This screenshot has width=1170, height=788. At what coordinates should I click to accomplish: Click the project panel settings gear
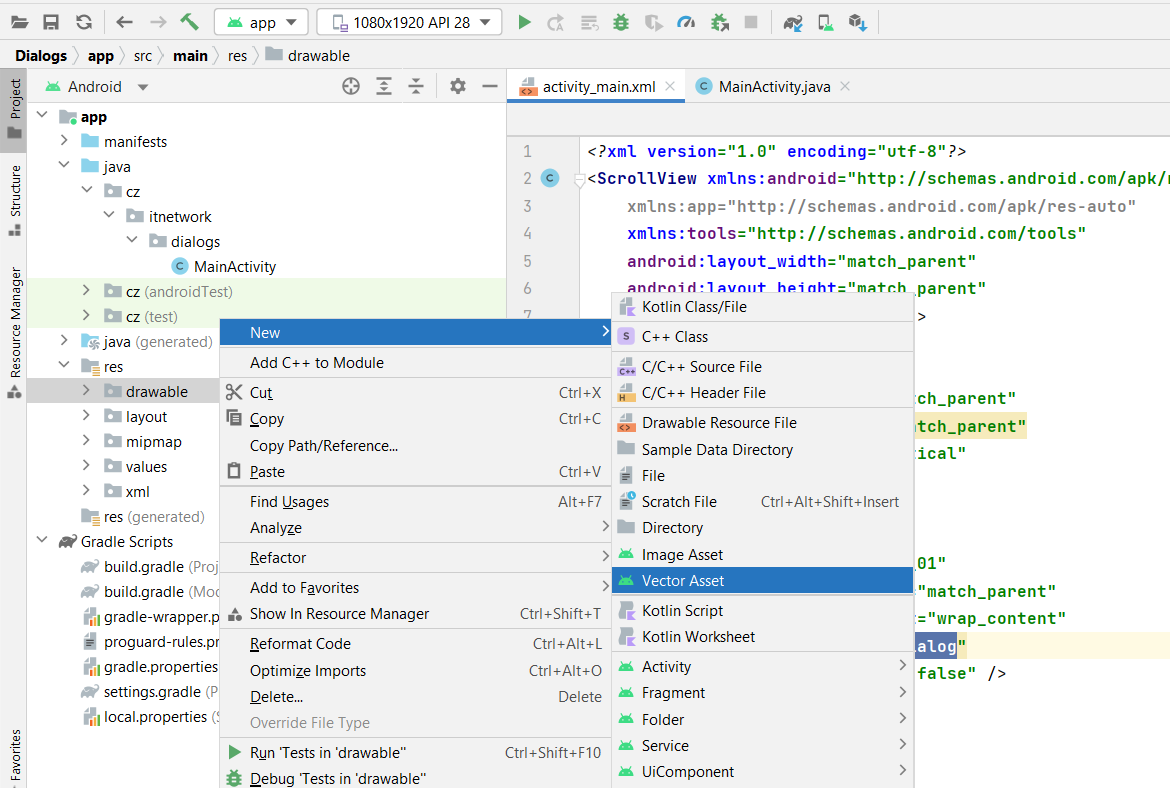point(458,87)
